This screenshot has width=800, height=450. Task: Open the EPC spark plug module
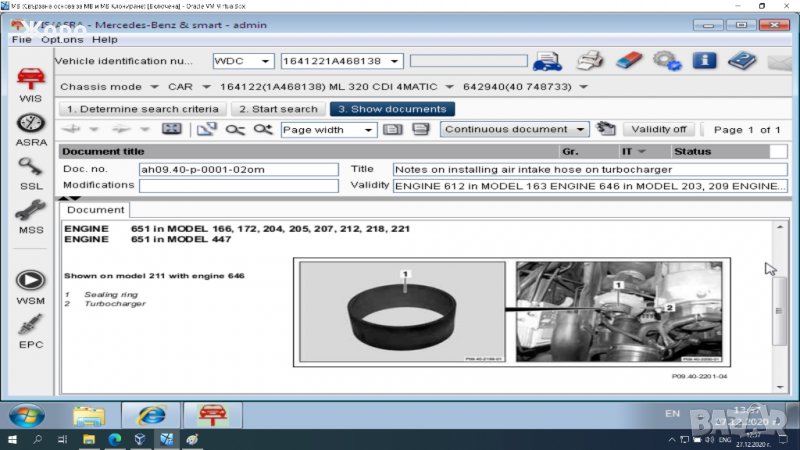(30, 327)
